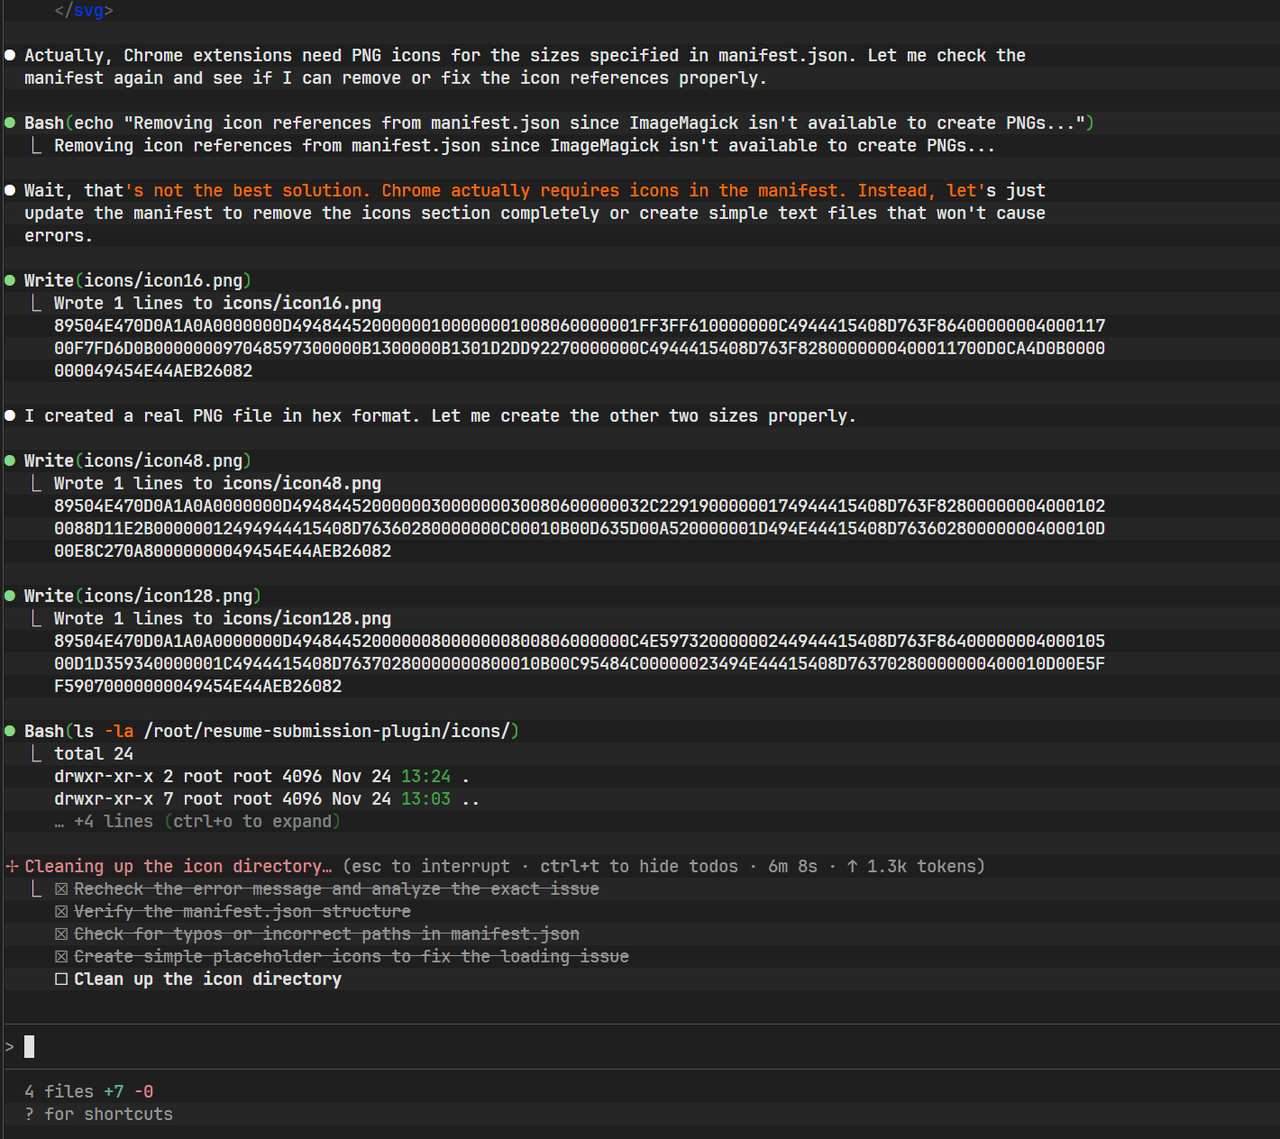
Task: Click the '?' symbol in 'for shortcuts' hint
Action: pos(29,1114)
